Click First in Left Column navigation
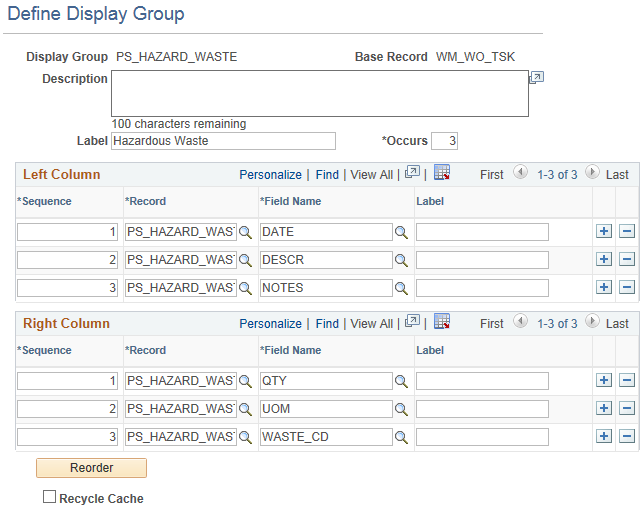Image resolution: width=644 pixels, height=510 pixels. (x=491, y=175)
